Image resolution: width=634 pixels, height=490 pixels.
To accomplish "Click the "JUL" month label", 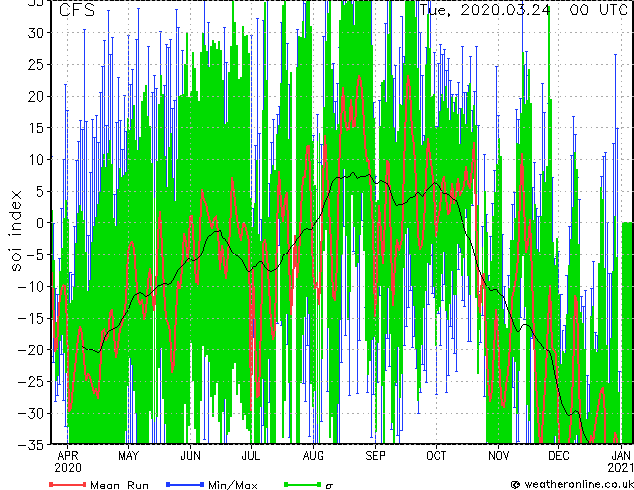I will 251,456.
